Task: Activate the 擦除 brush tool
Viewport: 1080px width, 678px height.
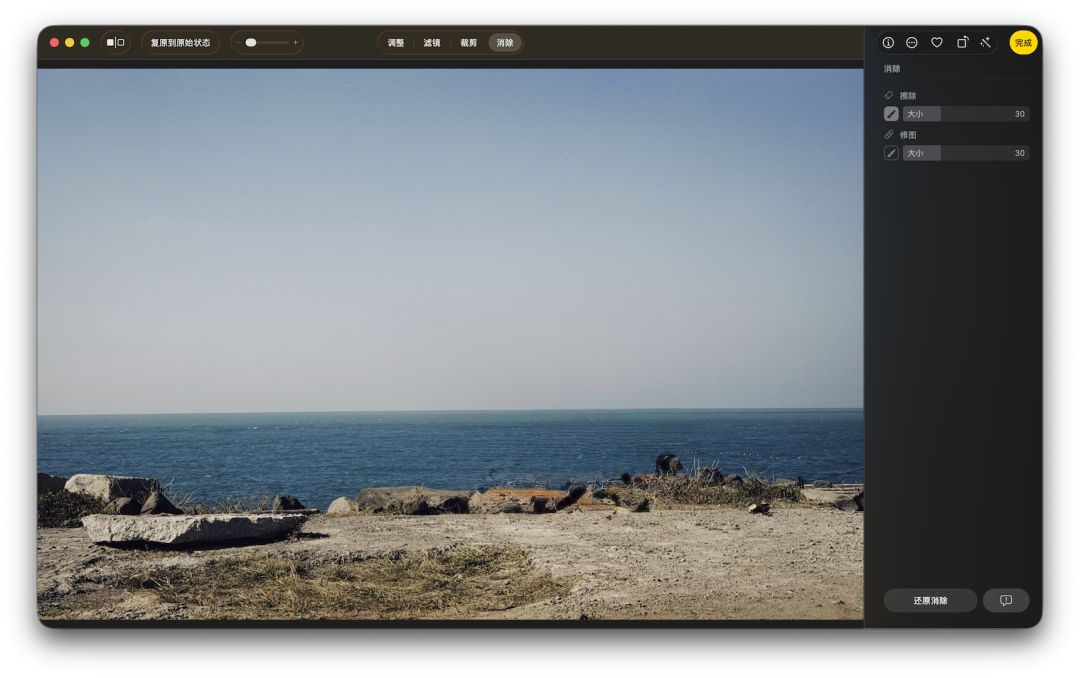Action: tap(891, 114)
